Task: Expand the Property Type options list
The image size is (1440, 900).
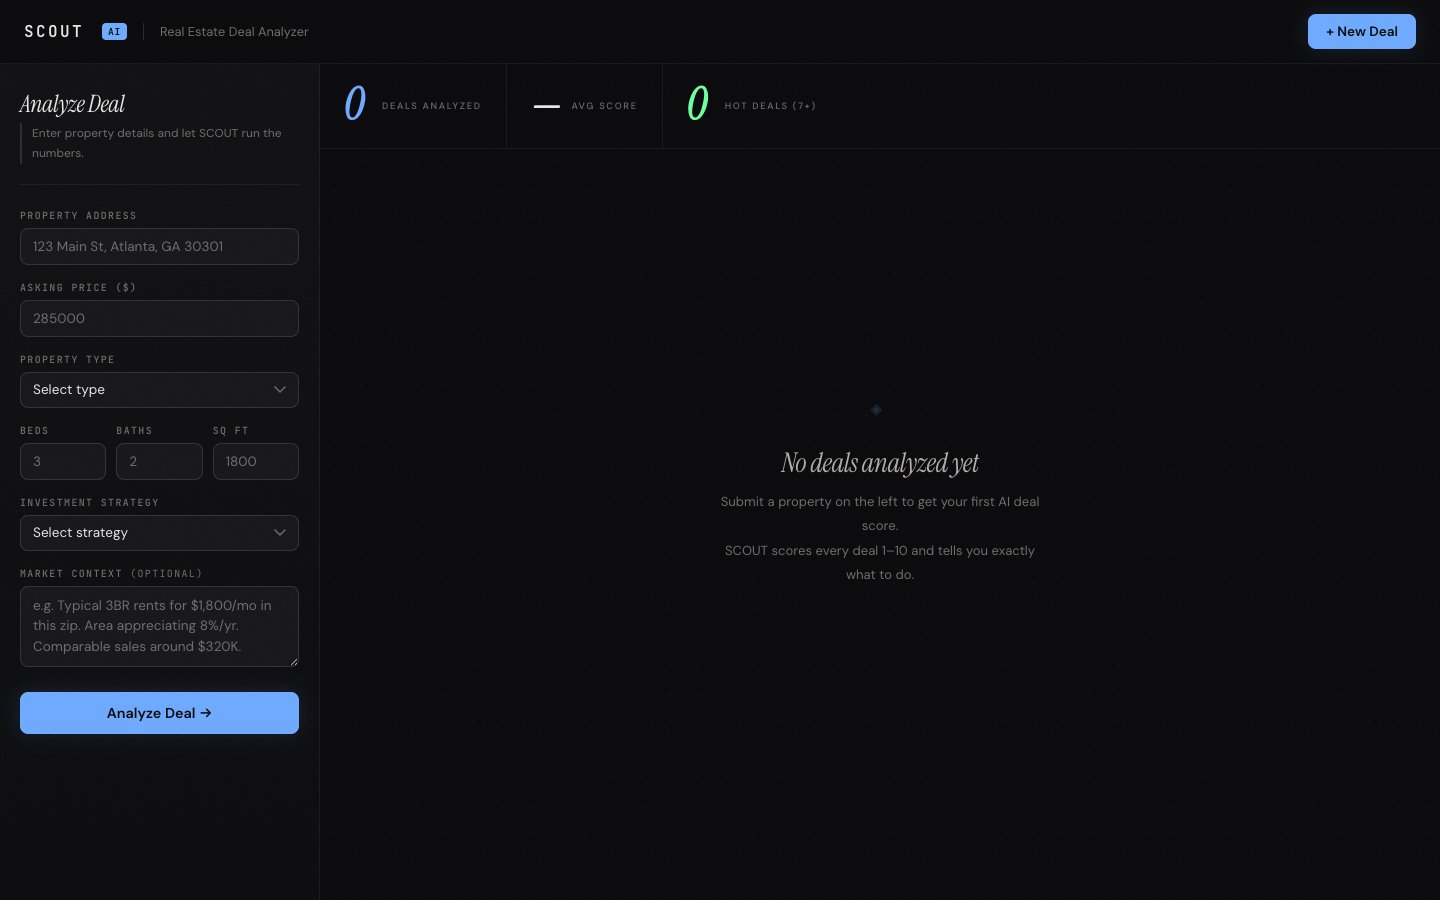Action: coord(159,390)
